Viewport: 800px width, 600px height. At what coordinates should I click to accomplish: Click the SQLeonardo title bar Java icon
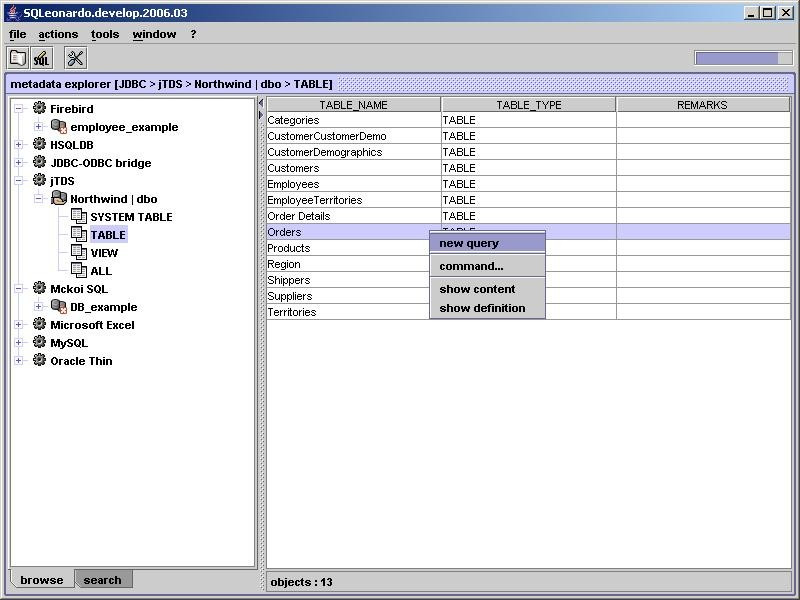coord(13,12)
